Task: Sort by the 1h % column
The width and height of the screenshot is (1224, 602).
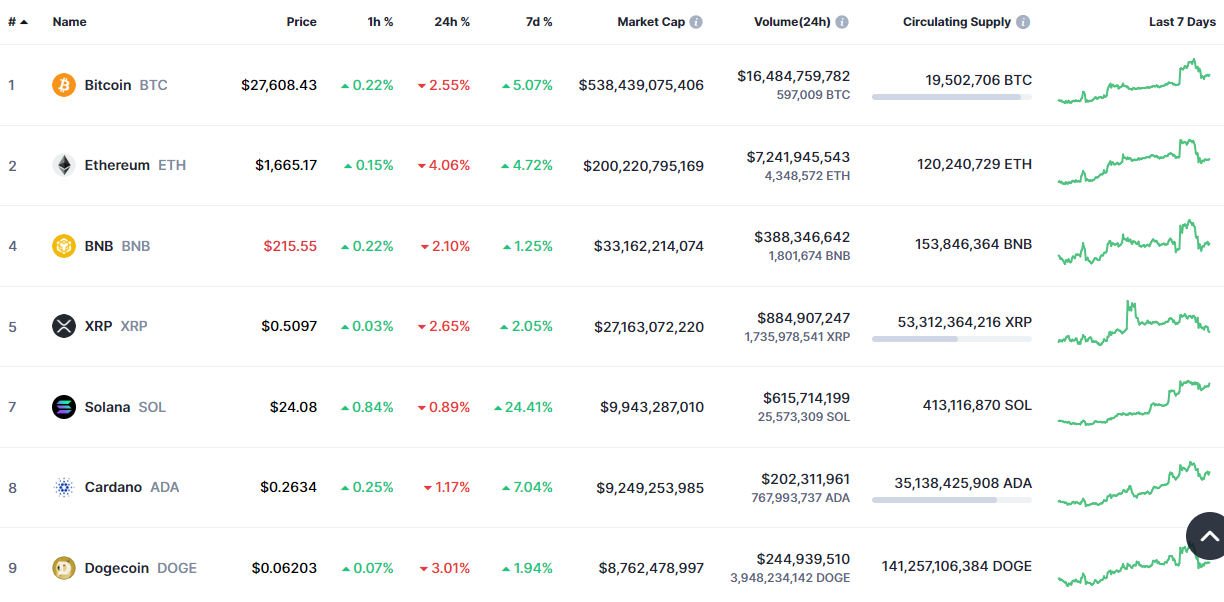Action: point(381,22)
